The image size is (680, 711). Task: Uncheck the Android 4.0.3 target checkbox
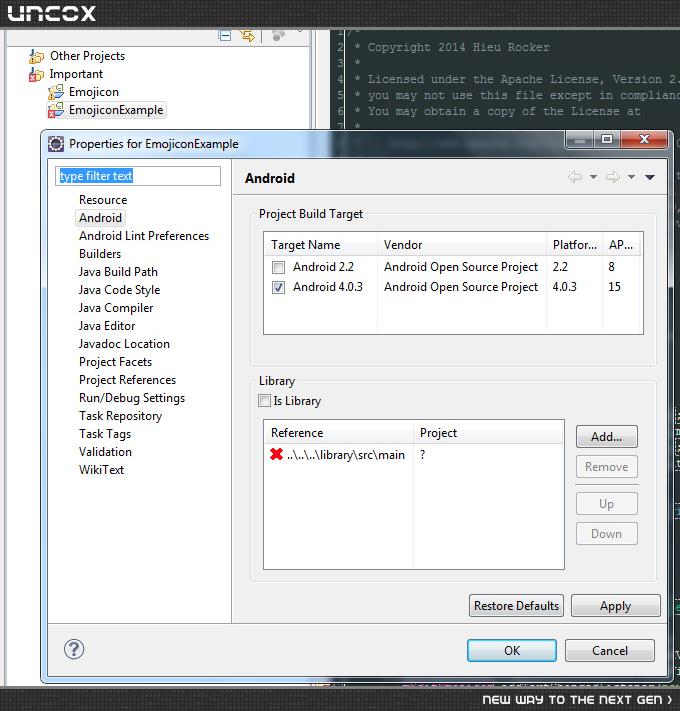coord(278,287)
